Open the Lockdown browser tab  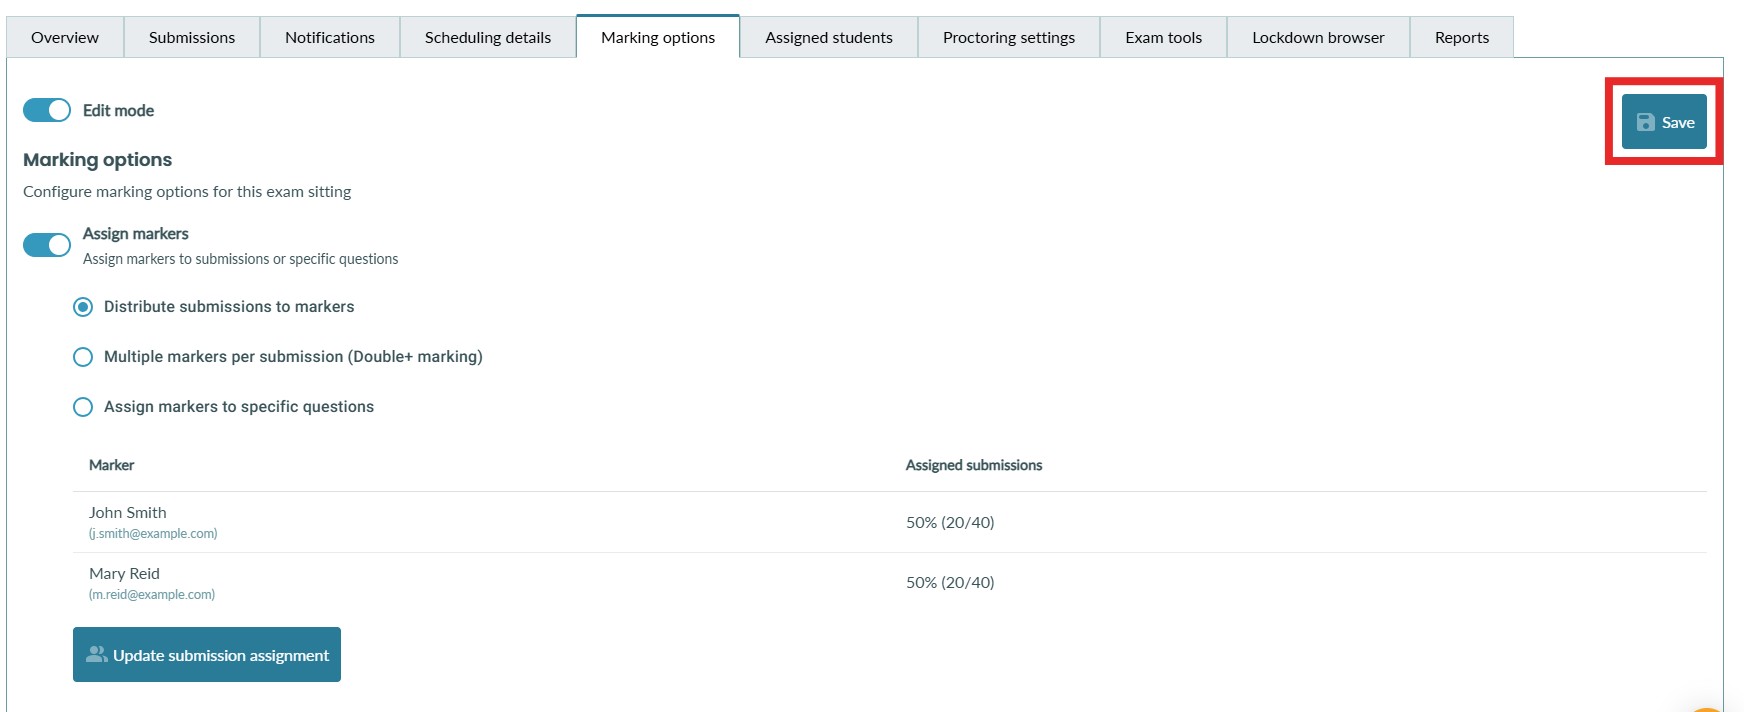[x=1318, y=38]
